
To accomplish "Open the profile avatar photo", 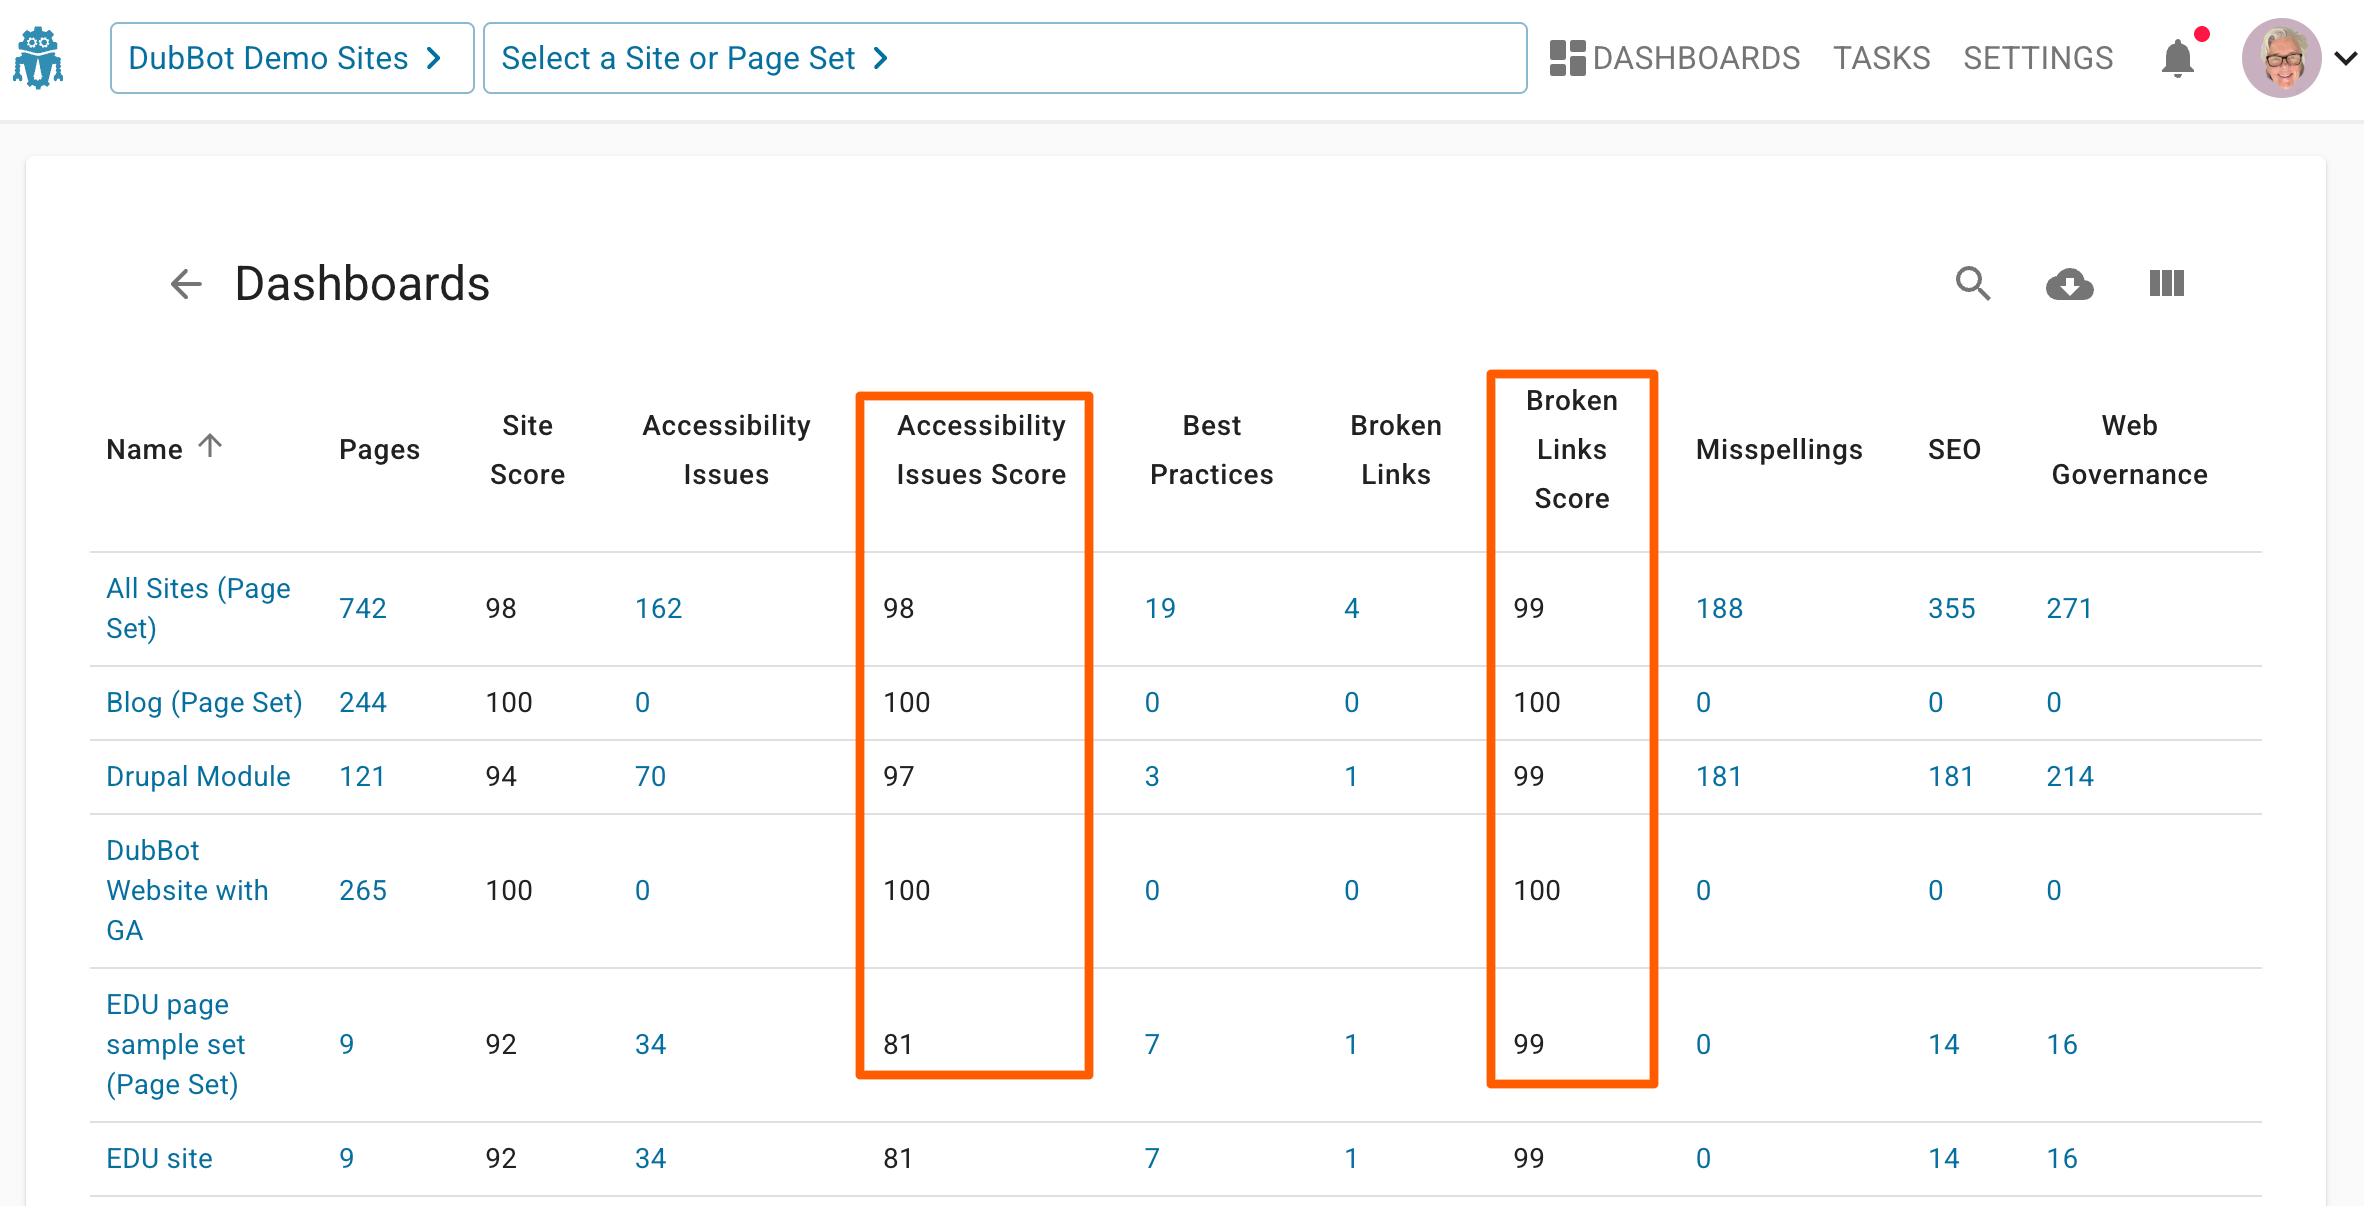I will [x=2282, y=57].
